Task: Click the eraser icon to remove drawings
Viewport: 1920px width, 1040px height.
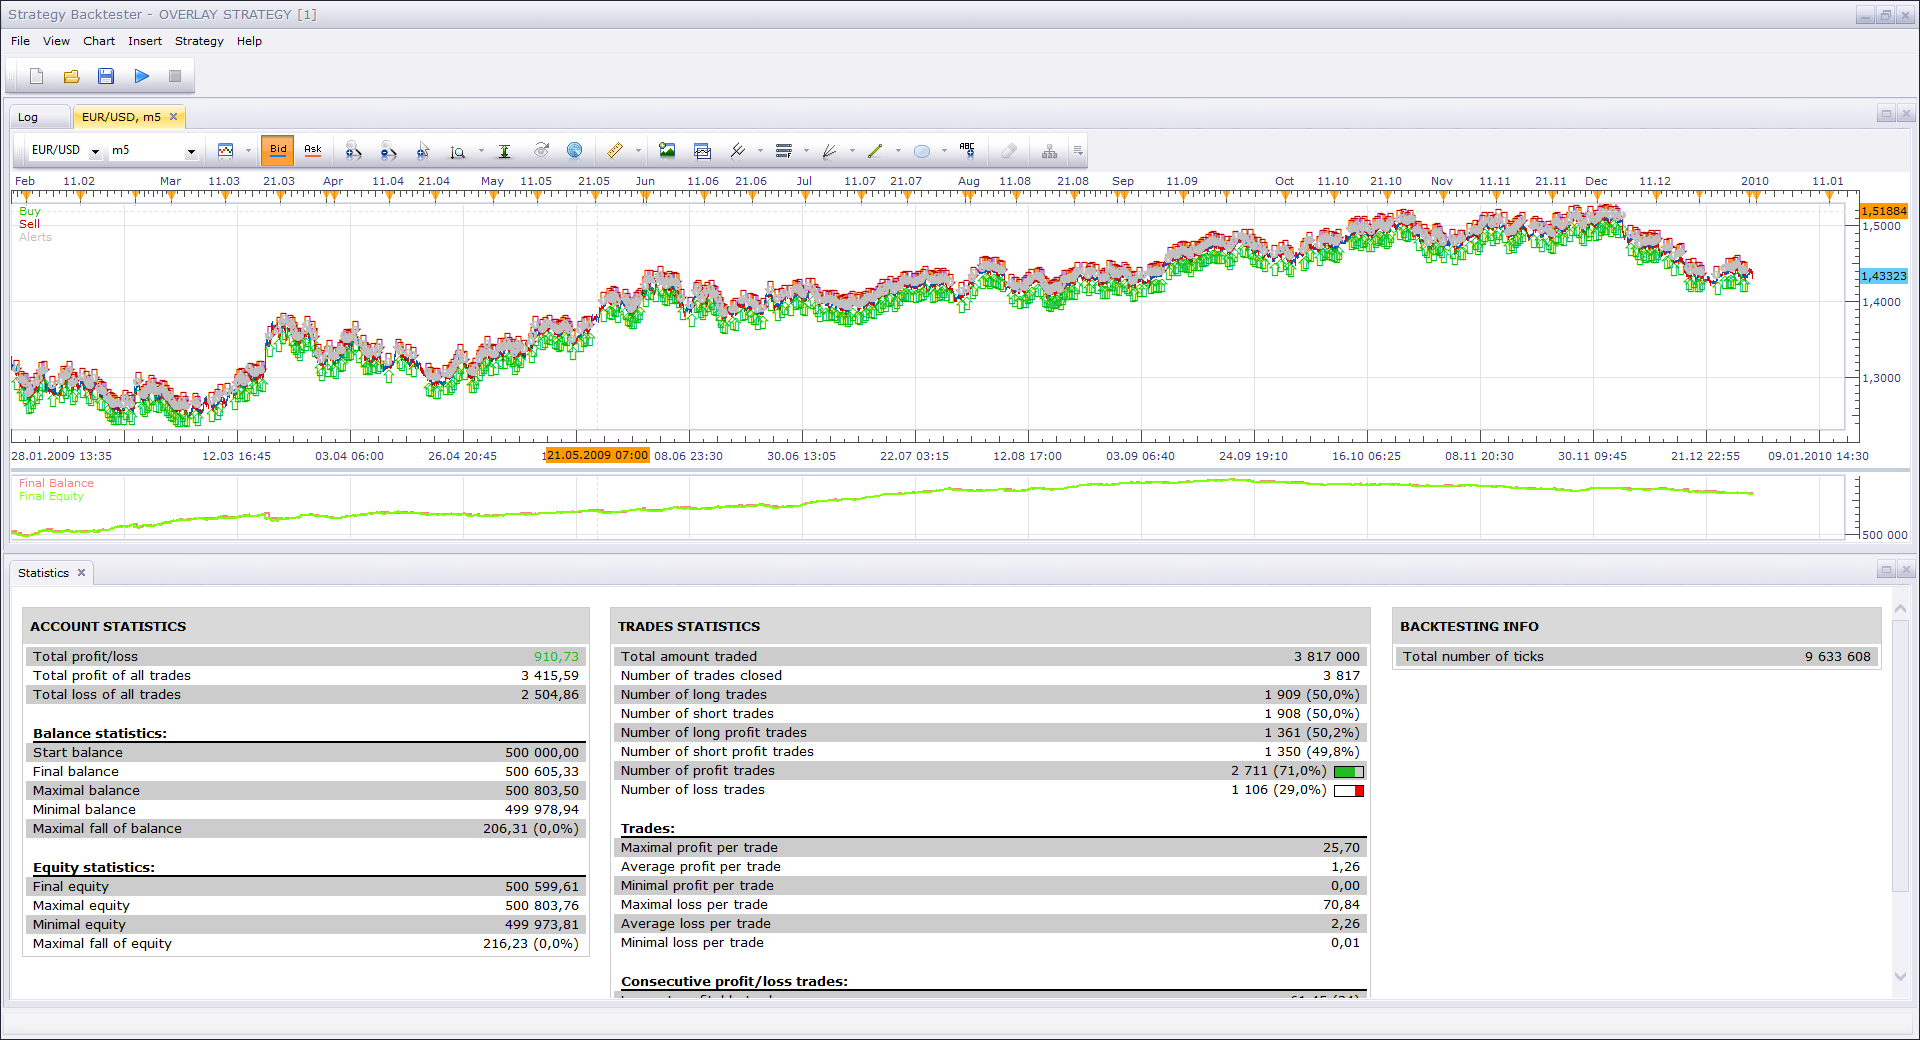Action: point(1009,151)
